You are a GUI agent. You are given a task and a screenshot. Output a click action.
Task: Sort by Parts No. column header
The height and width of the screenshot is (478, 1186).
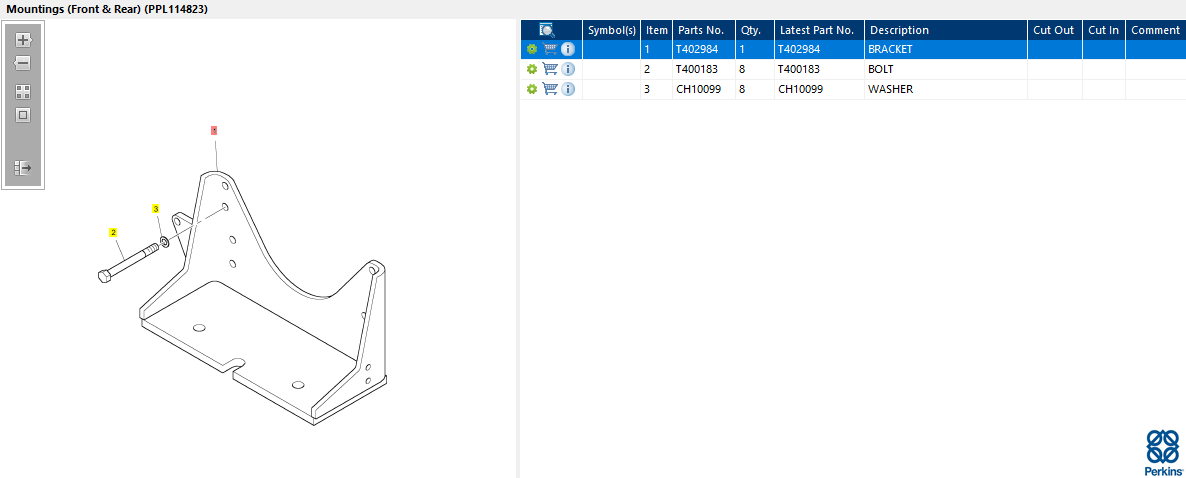703,30
